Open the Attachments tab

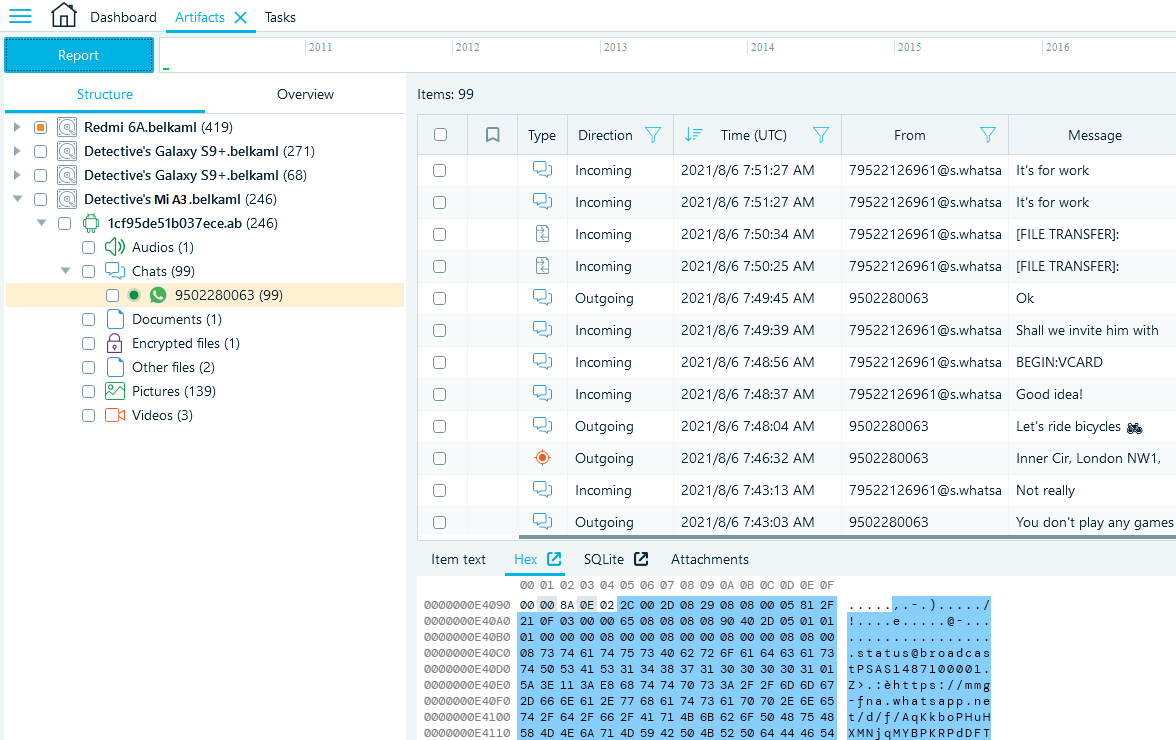710,559
